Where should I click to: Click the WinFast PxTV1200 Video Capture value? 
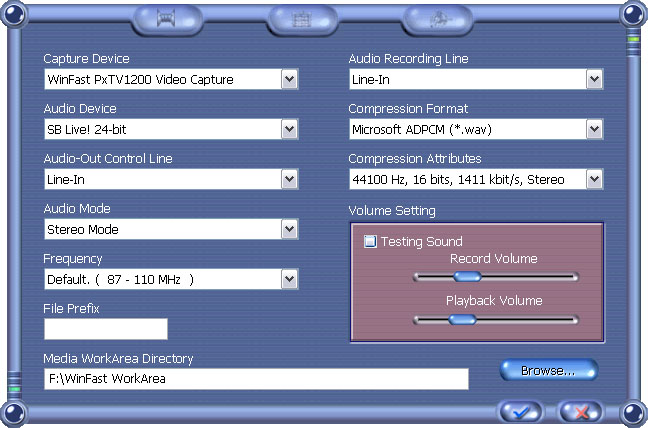tap(141, 79)
